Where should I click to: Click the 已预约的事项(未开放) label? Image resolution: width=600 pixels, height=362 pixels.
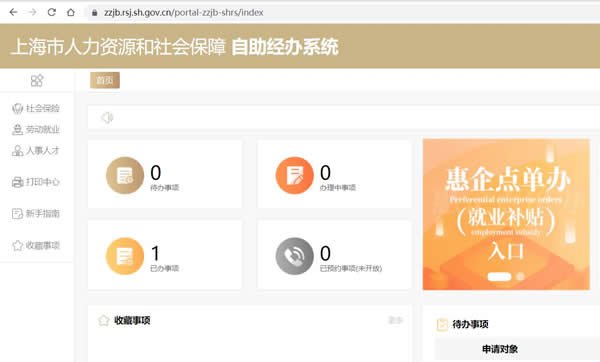tap(351, 268)
